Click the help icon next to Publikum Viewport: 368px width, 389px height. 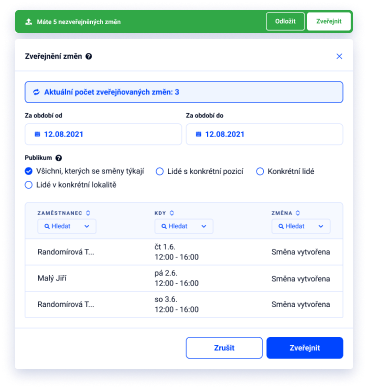59,158
